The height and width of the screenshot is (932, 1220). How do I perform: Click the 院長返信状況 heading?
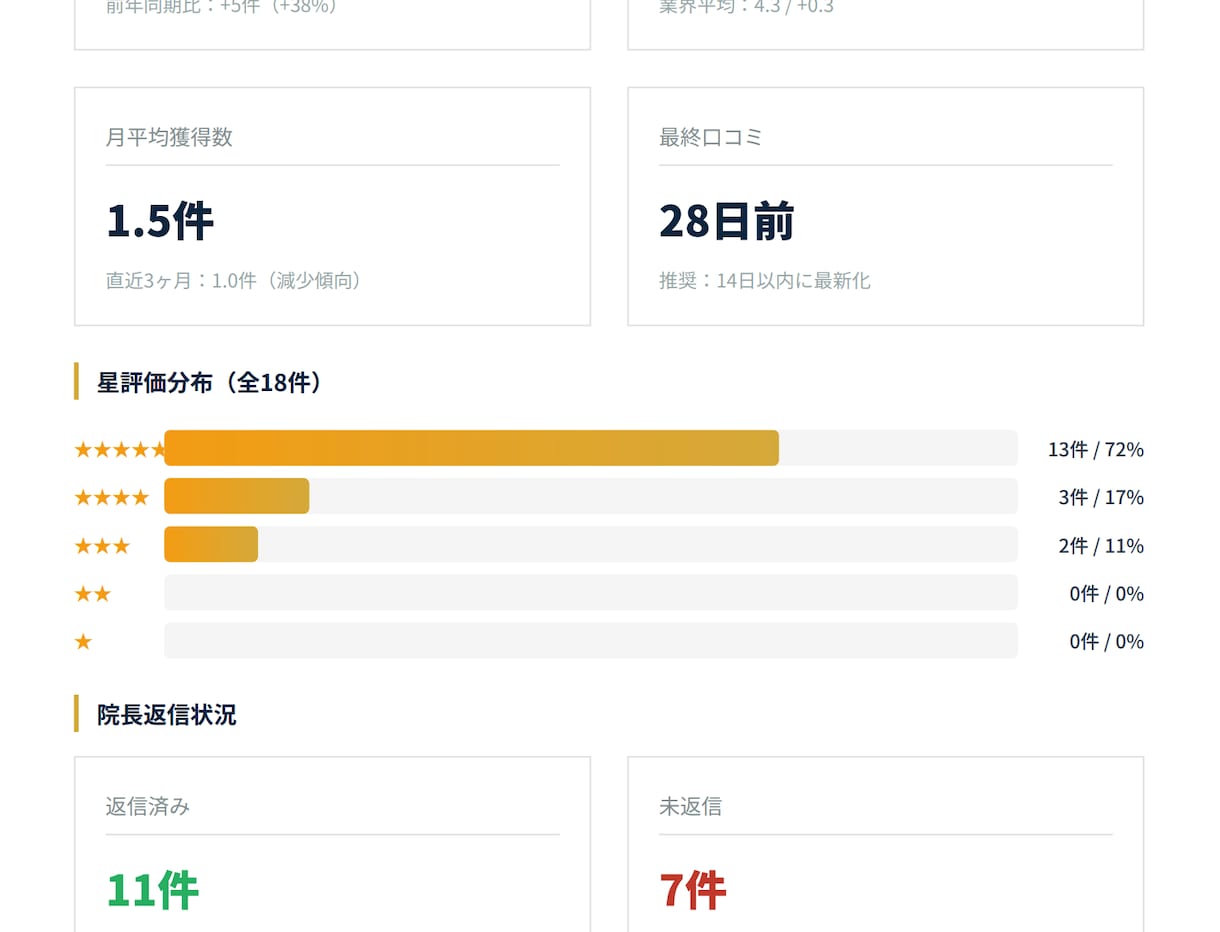(x=167, y=715)
